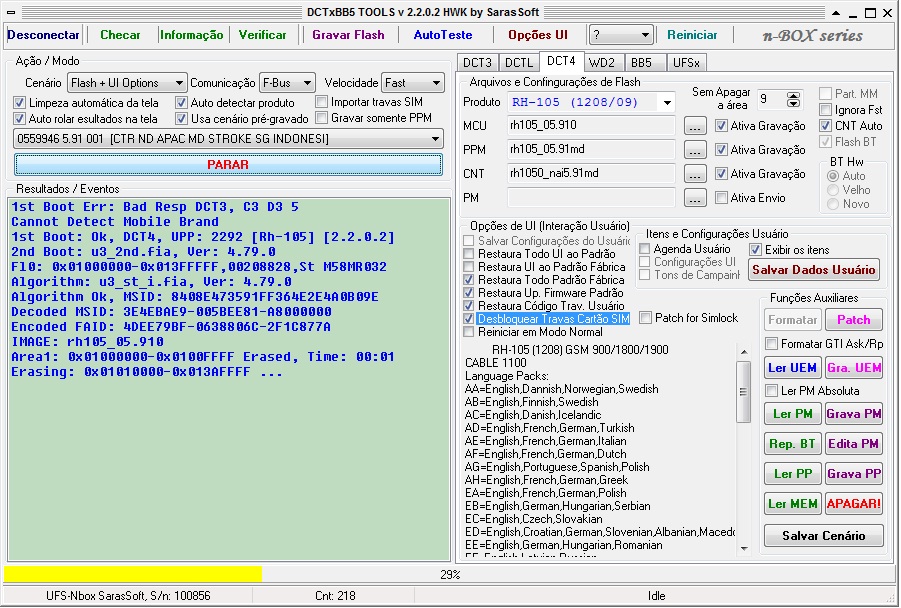Toggle Auto rolar resultados na tela
This screenshot has height=608, width=901.
click(x=20, y=119)
